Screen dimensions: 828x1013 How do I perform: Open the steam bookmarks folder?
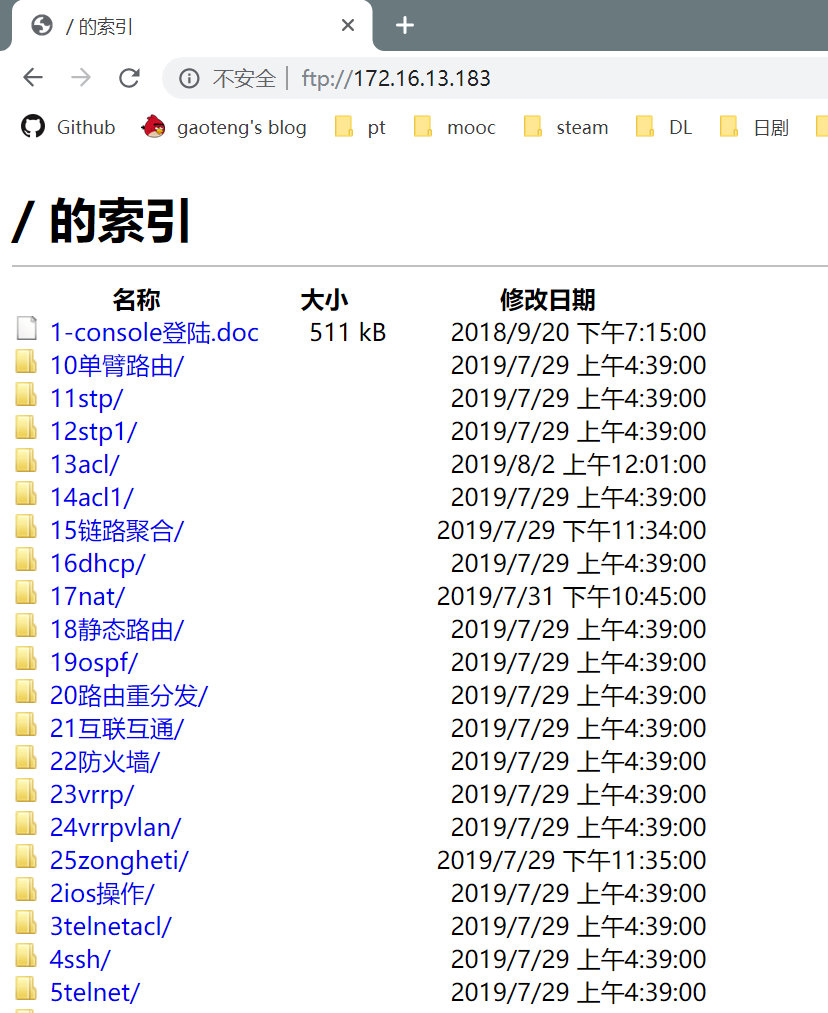(x=567, y=127)
